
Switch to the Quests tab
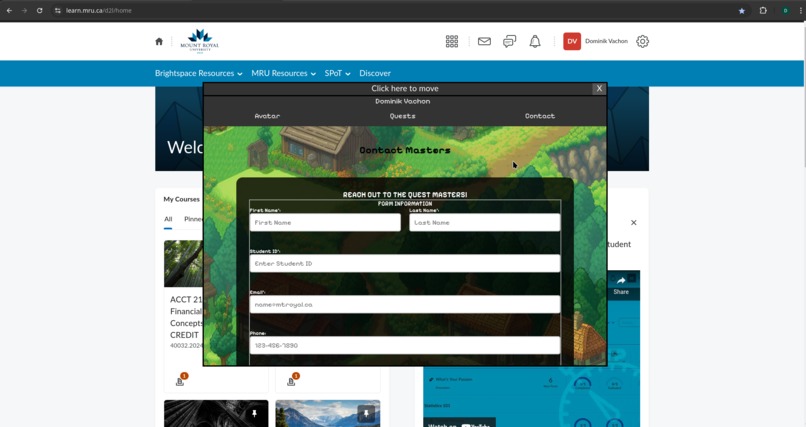pyautogui.click(x=402, y=116)
